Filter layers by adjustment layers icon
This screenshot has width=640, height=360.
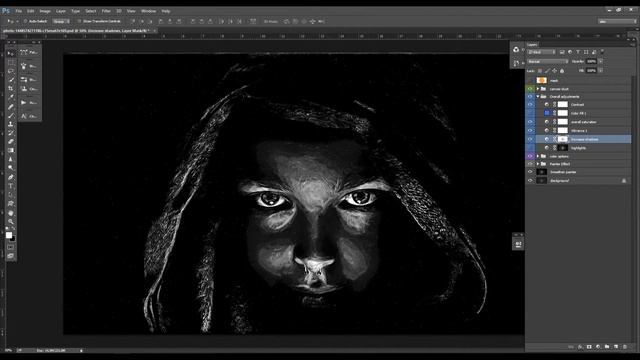[x=570, y=52]
